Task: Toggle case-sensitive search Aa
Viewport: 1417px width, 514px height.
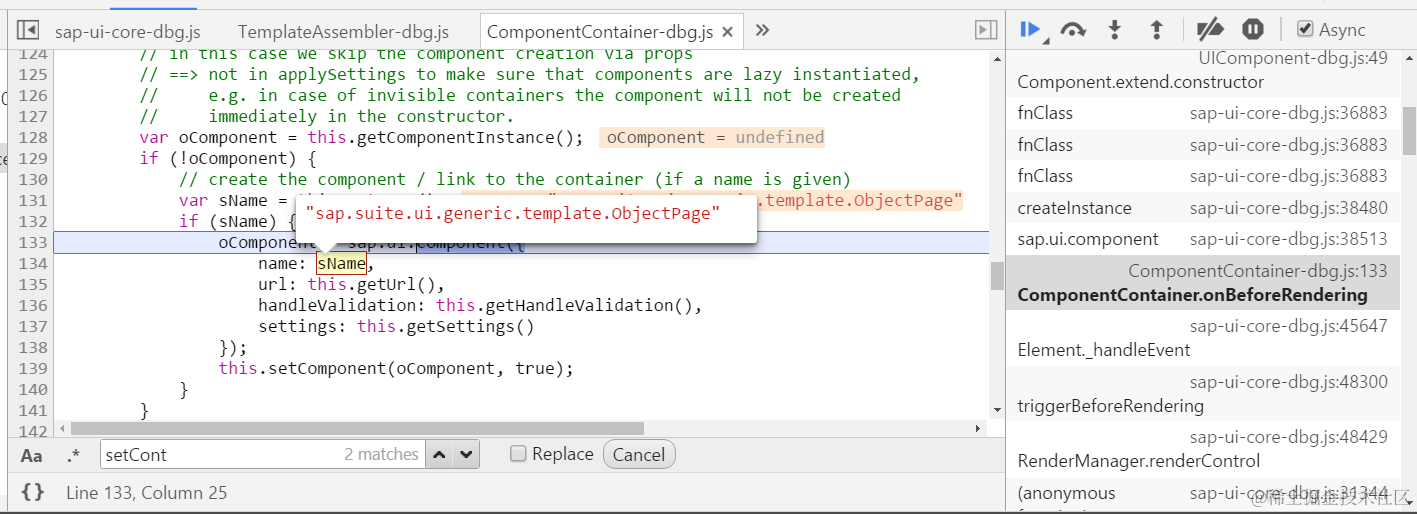Action: coord(32,455)
